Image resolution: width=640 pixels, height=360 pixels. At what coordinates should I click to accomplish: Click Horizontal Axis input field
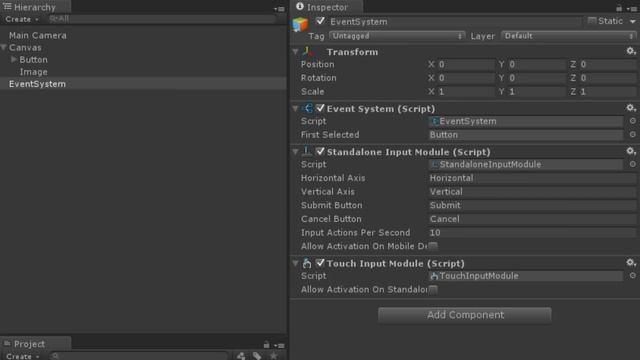[x=532, y=178]
